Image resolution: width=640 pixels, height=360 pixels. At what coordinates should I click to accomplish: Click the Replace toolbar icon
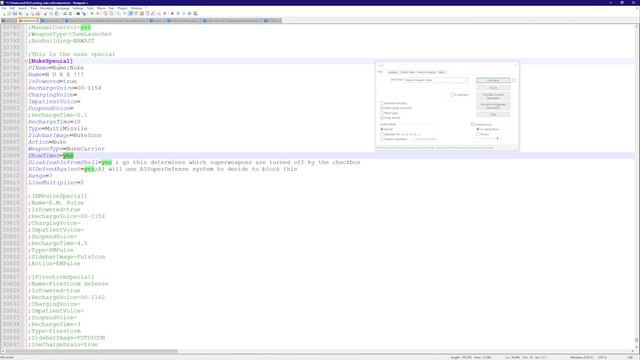click(x=84, y=13)
